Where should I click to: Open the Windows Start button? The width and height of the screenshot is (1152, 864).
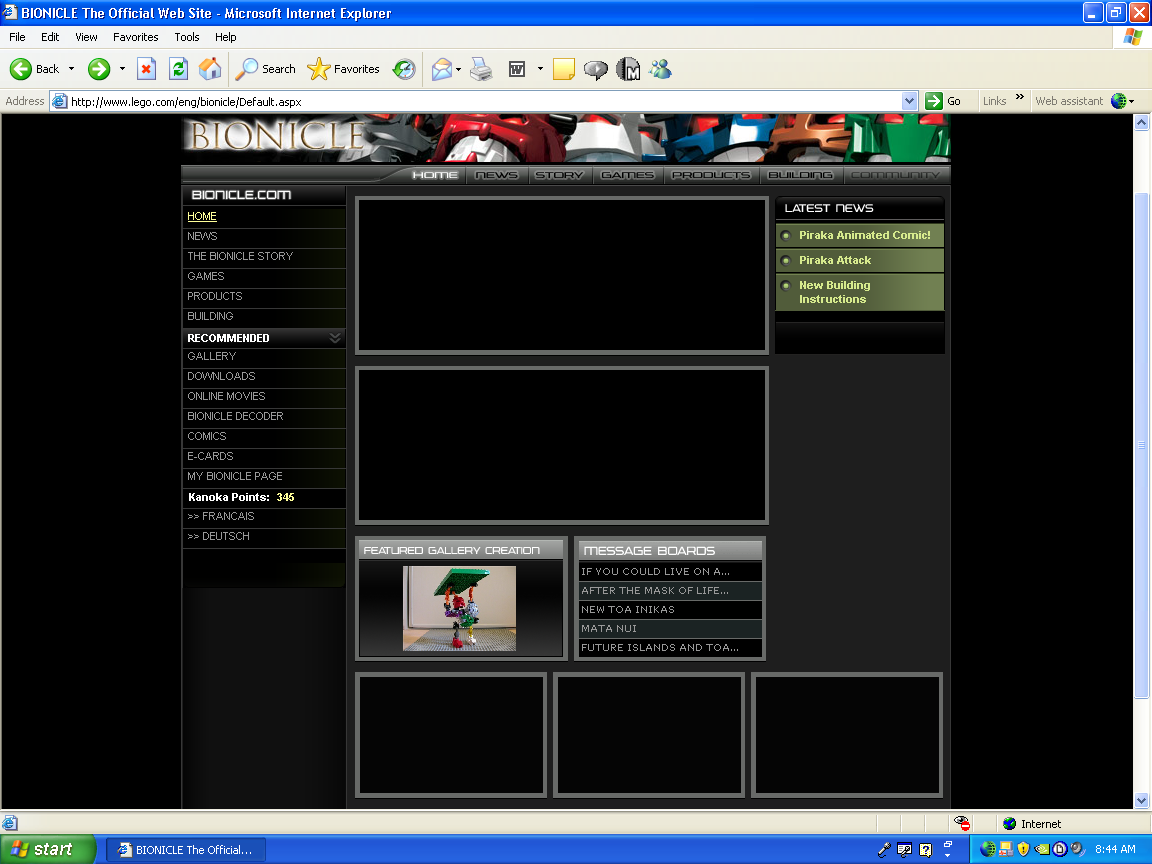pos(47,849)
